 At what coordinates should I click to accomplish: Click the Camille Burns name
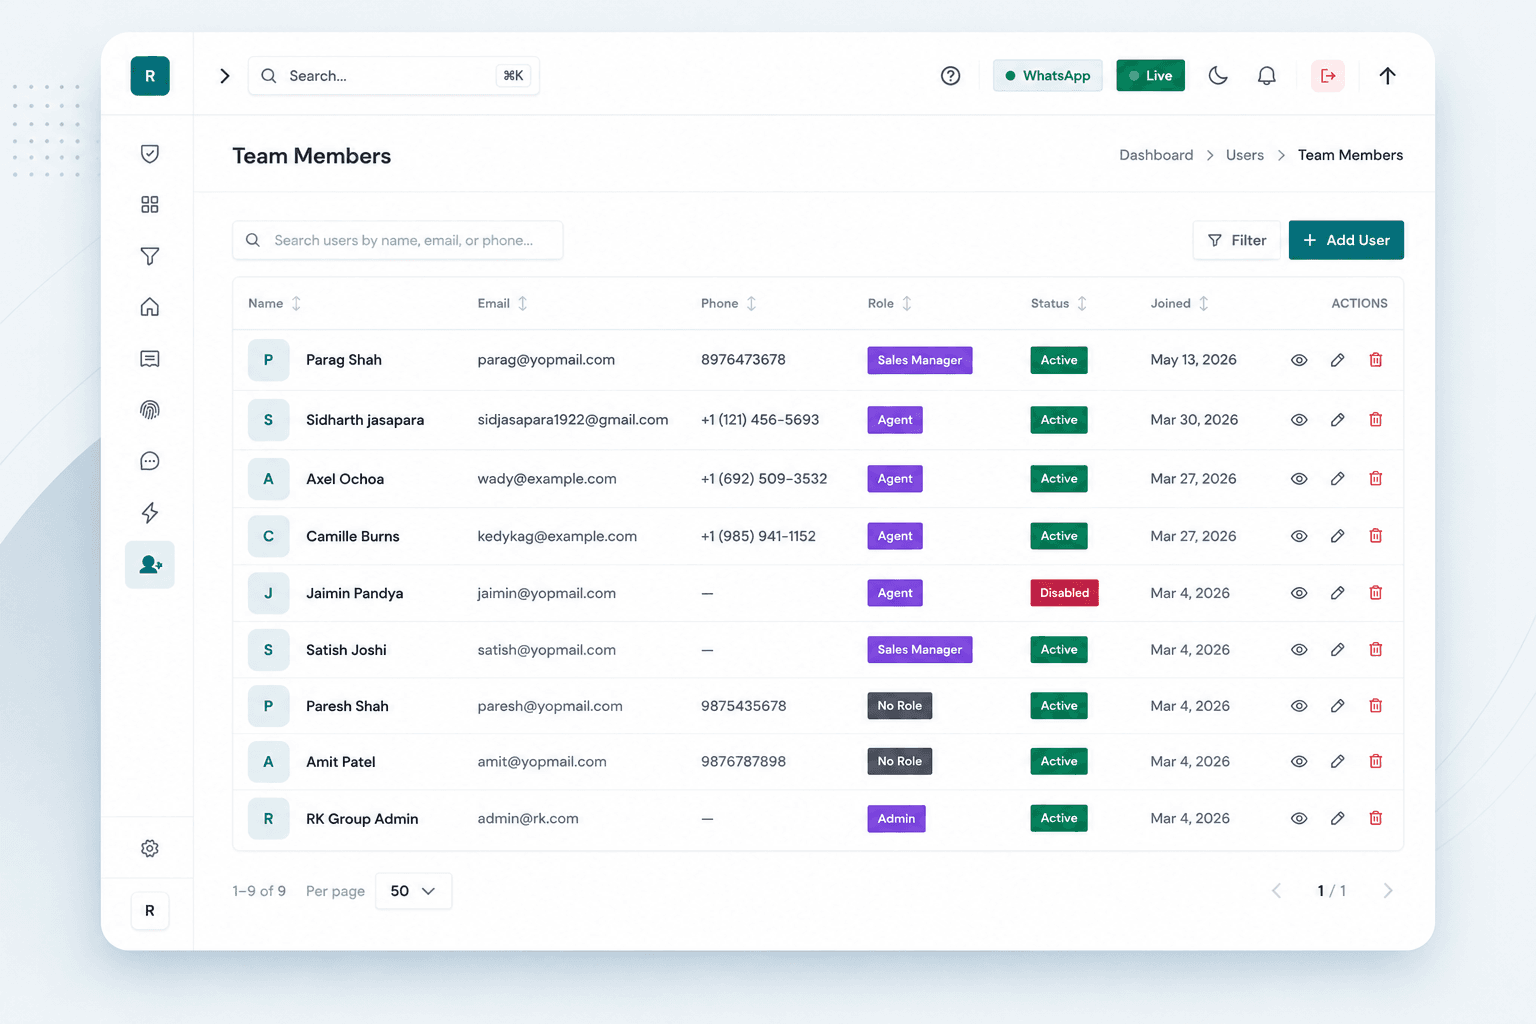(353, 536)
